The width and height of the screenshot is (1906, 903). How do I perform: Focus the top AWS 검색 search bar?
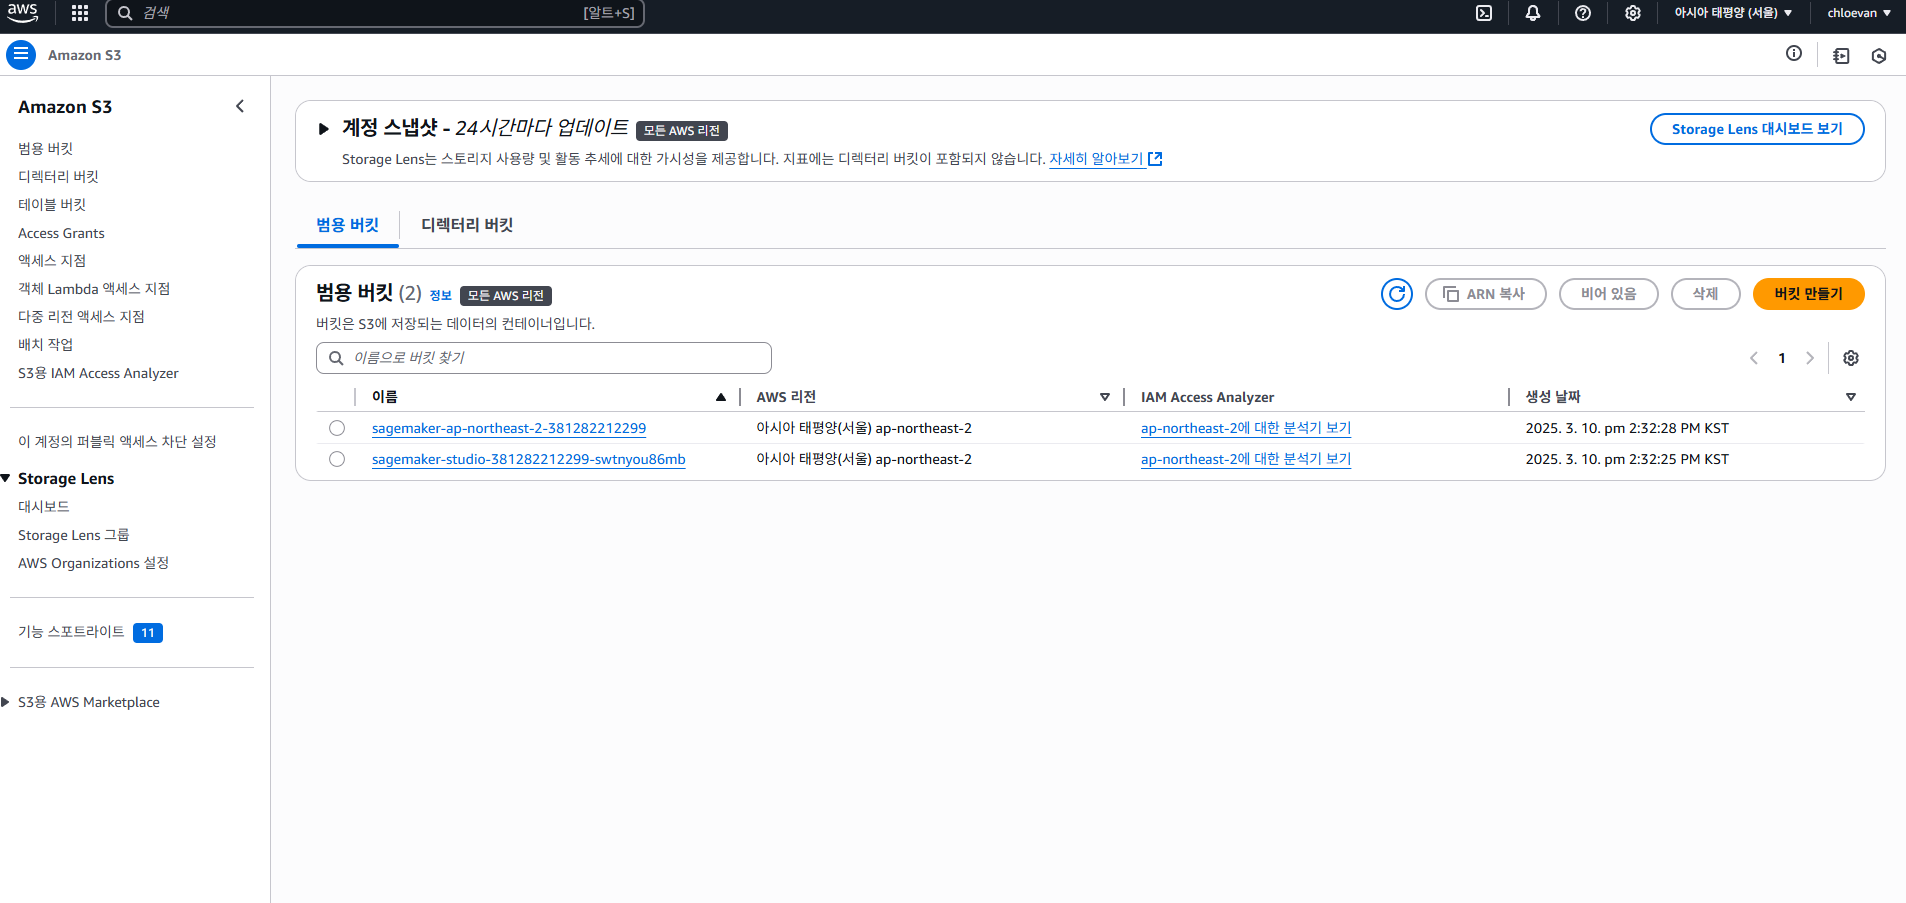[375, 13]
